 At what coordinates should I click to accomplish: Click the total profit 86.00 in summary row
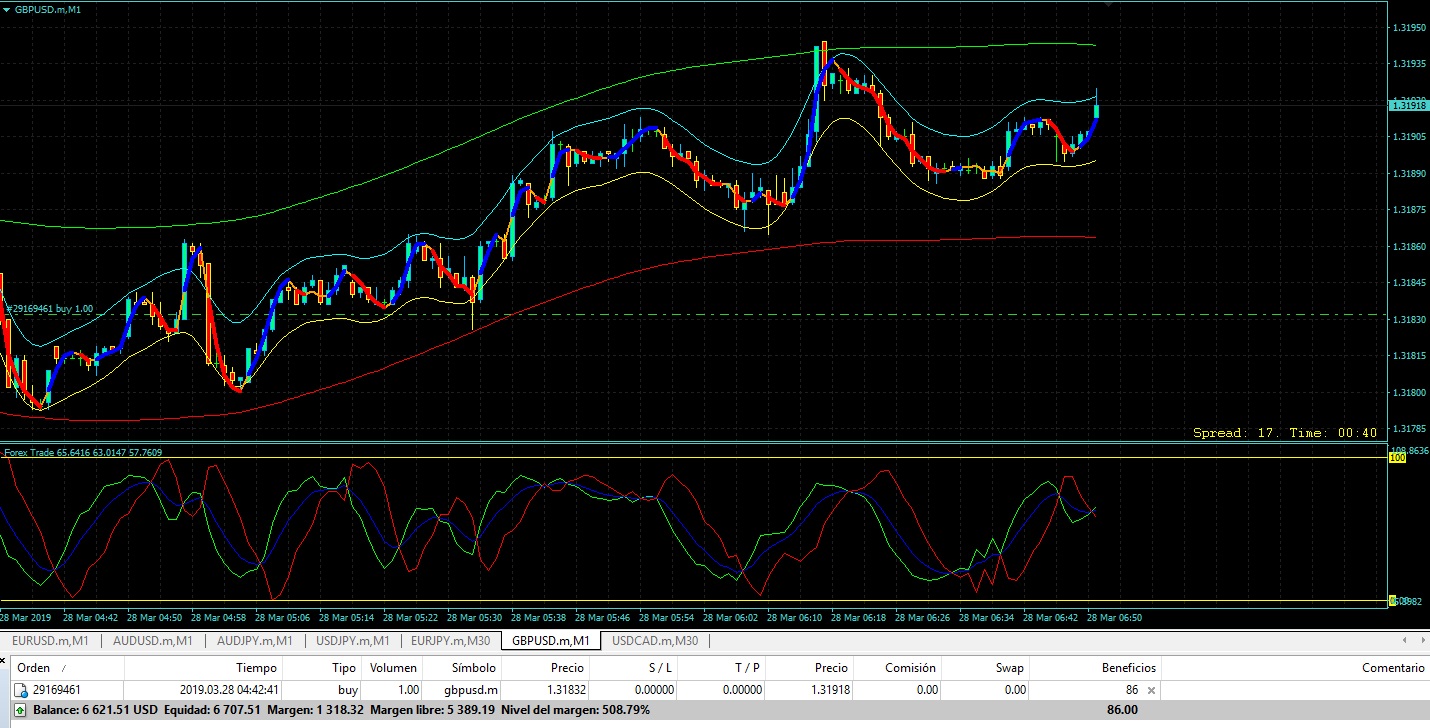point(1122,710)
